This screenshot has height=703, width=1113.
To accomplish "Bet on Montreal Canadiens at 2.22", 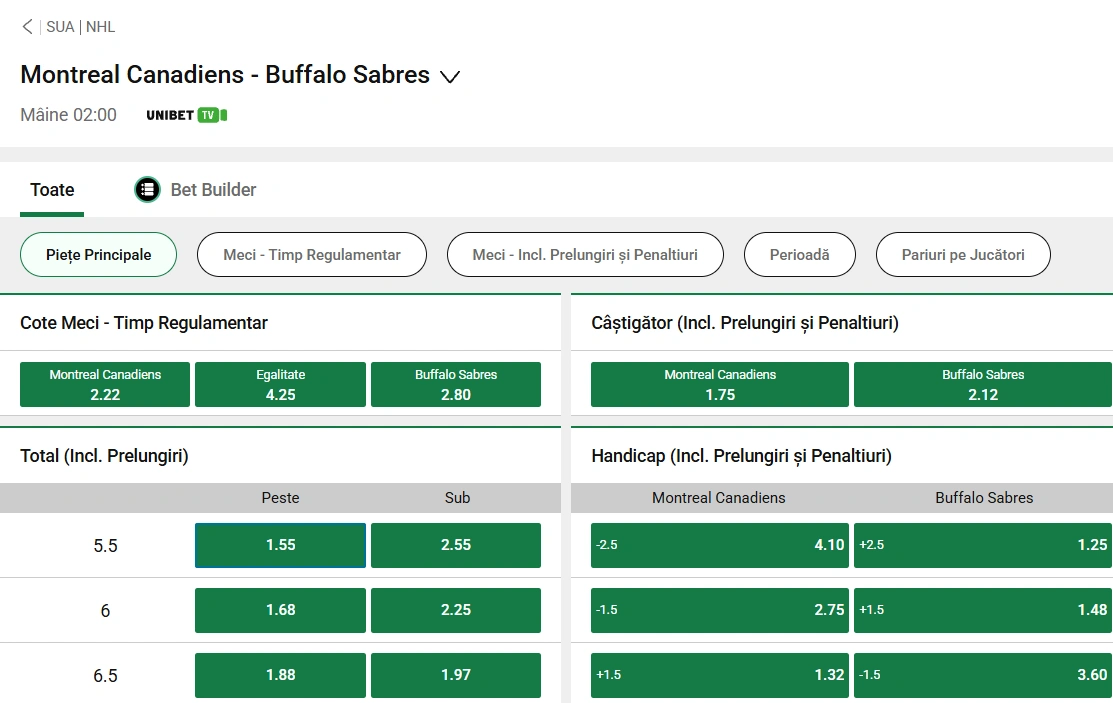I will pos(105,385).
